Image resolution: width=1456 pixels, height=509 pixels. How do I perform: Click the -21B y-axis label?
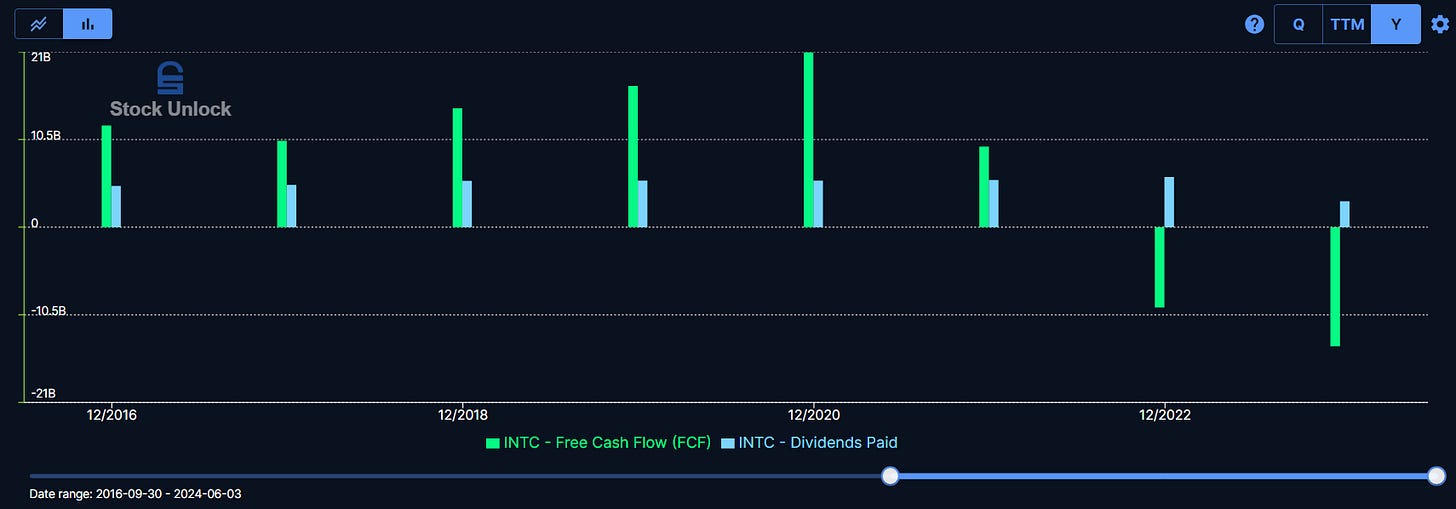click(x=43, y=393)
